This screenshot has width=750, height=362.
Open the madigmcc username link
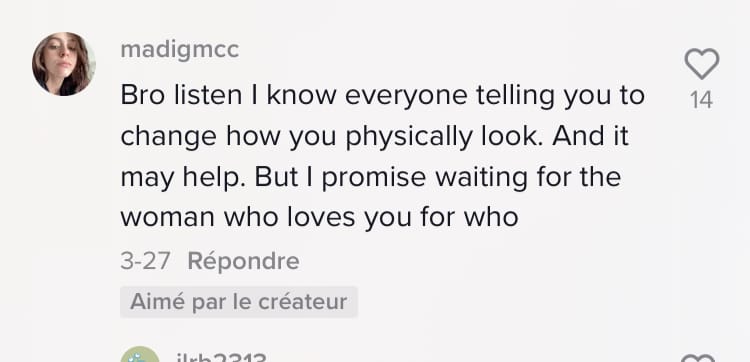click(179, 50)
